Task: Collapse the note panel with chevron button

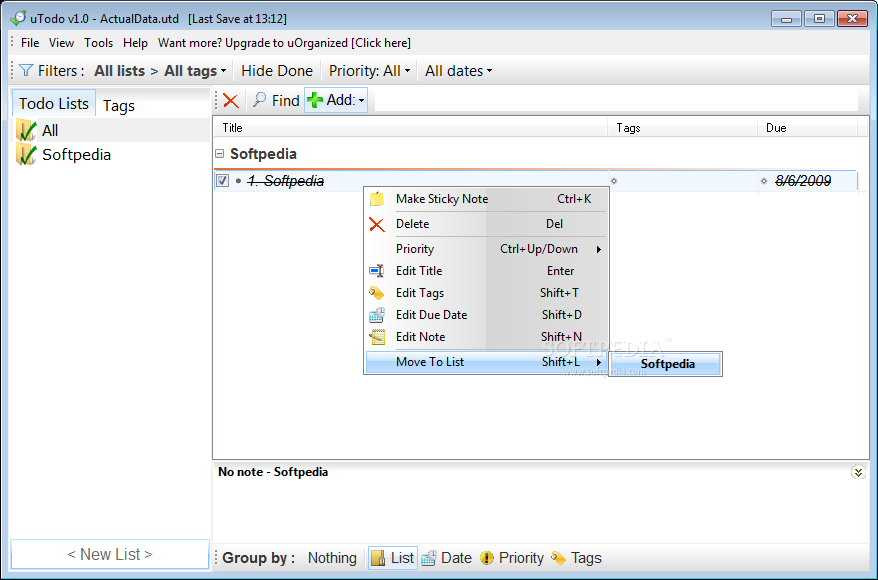Action: tap(858, 472)
